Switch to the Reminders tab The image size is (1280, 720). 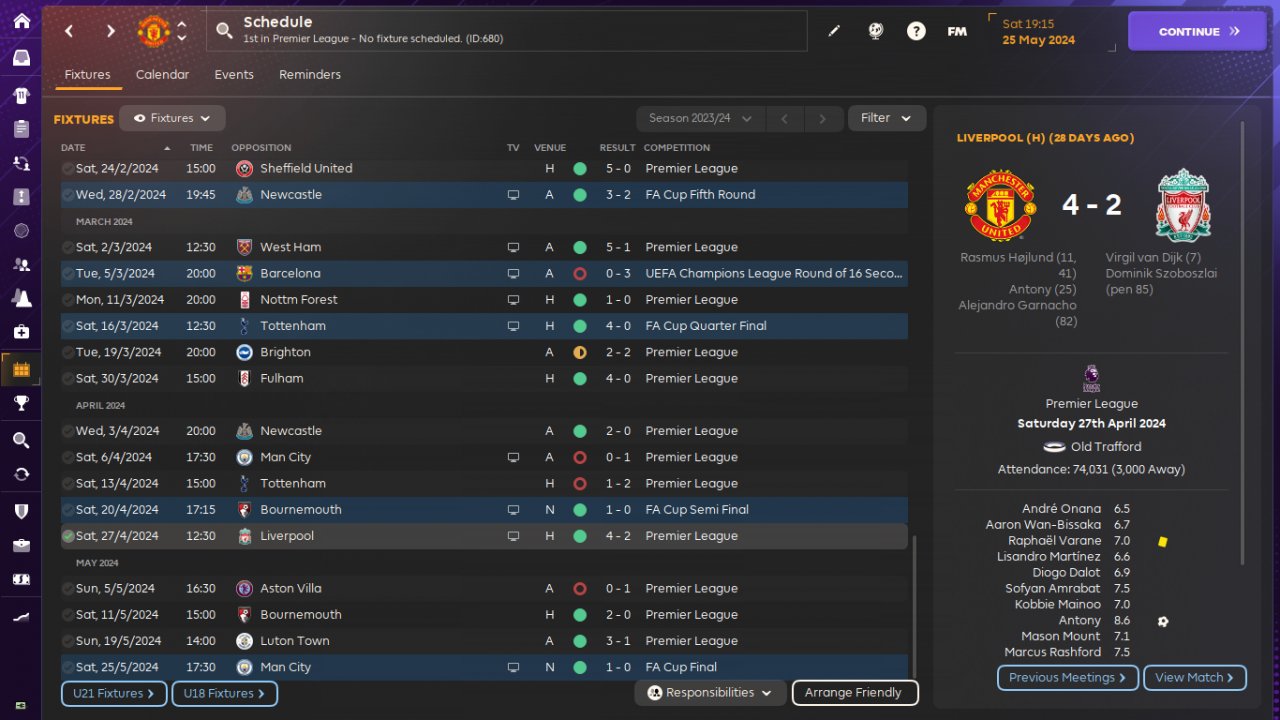310,75
